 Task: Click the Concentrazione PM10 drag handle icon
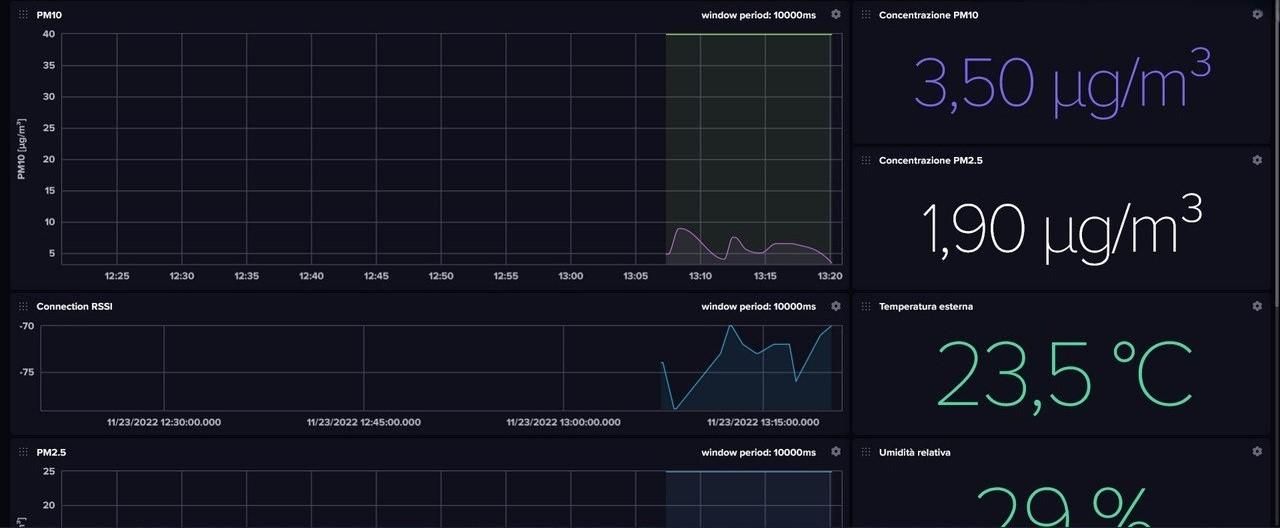coord(866,15)
